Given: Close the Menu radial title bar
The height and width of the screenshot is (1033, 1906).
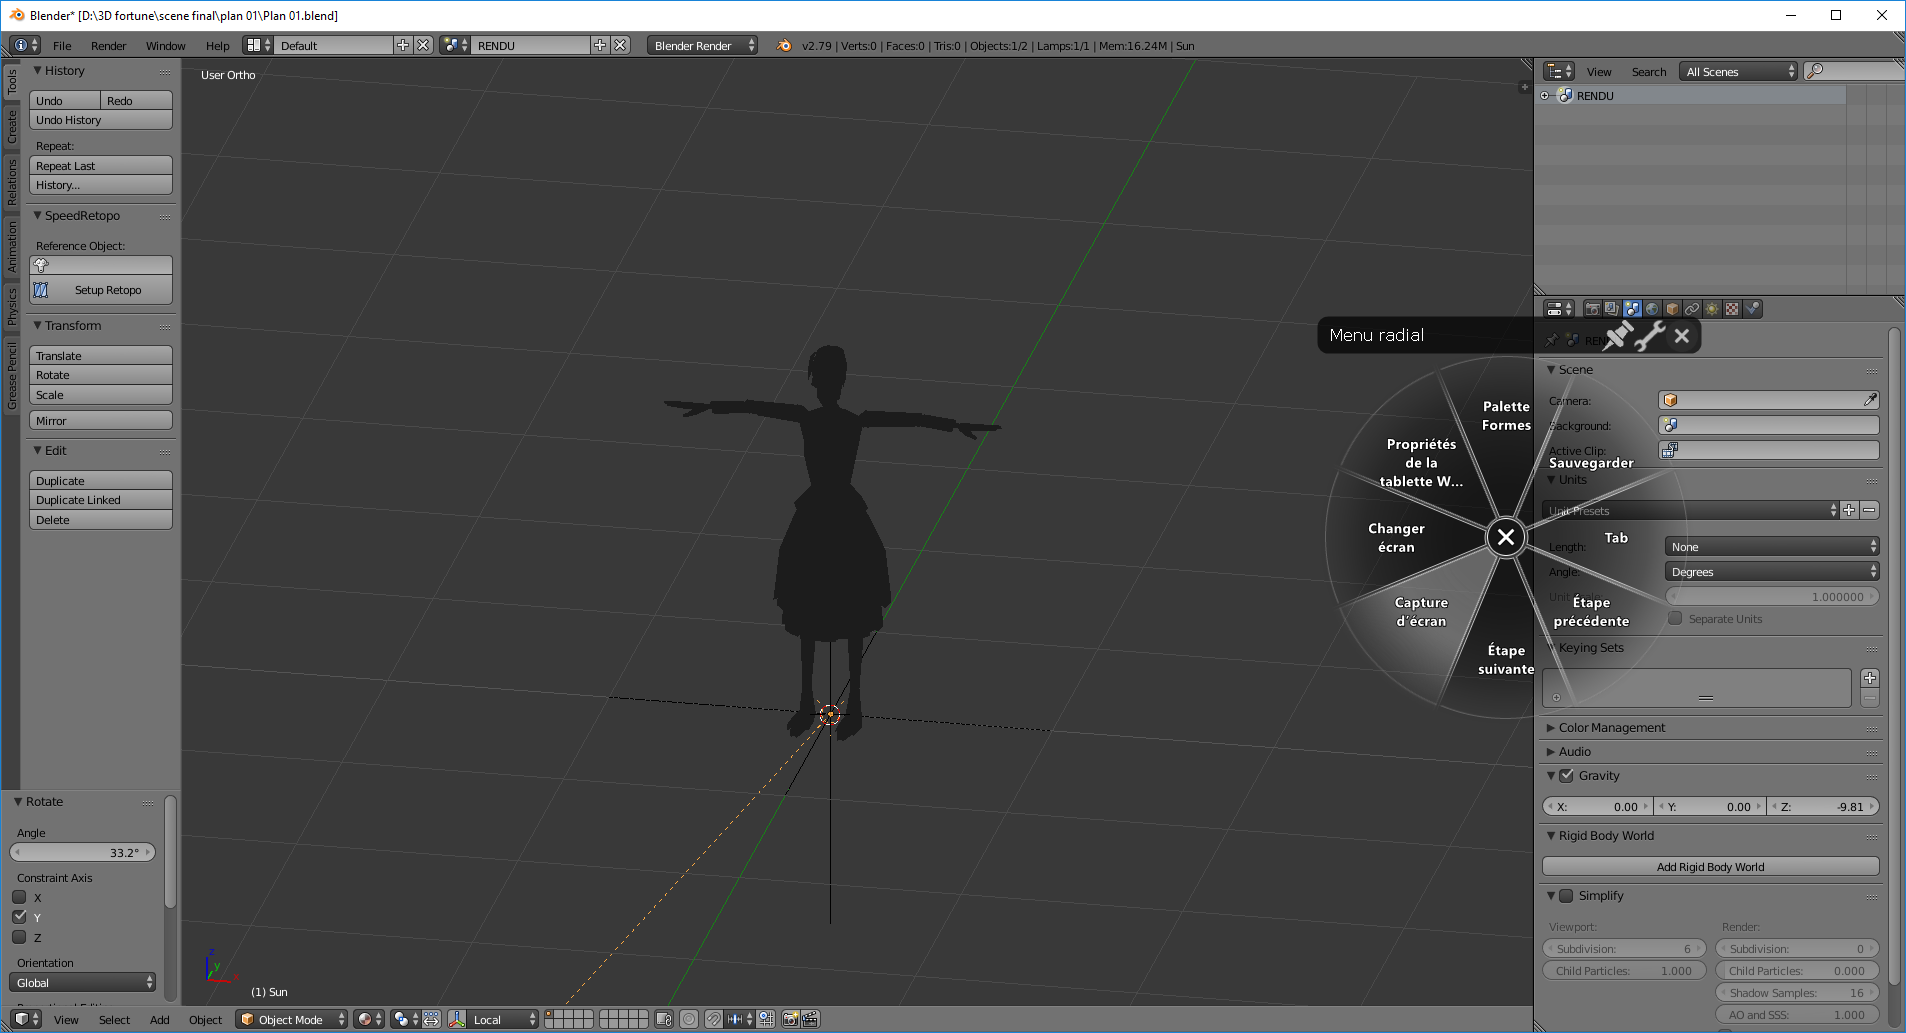Looking at the screenshot, I should click(1682, 336).
